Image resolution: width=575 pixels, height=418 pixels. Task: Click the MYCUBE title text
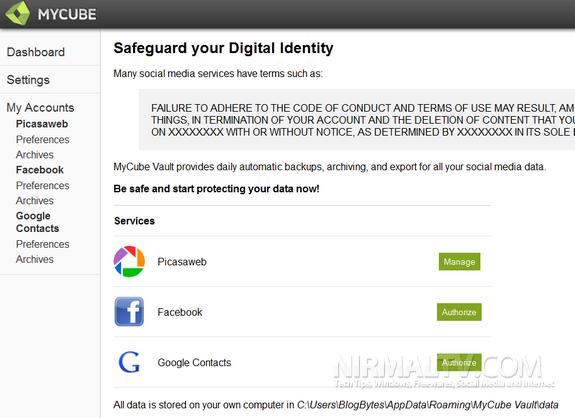pyautogui.click(x=67, y=14)
